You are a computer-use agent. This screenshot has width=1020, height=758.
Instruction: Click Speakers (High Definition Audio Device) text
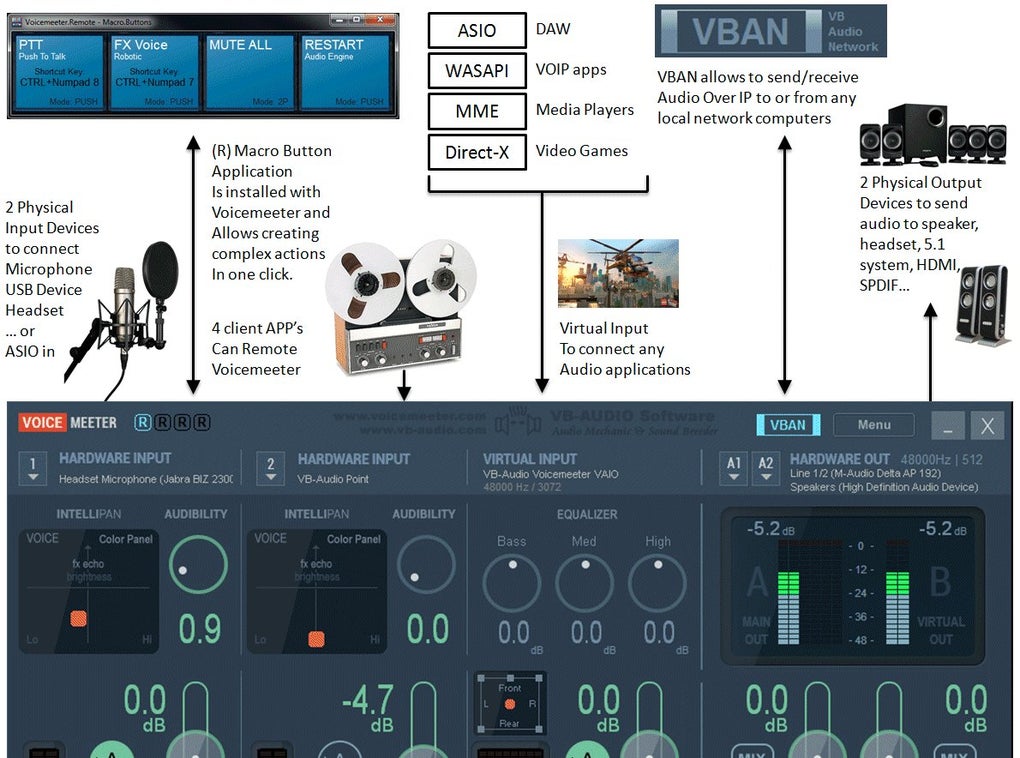click(x=884, y=487)
